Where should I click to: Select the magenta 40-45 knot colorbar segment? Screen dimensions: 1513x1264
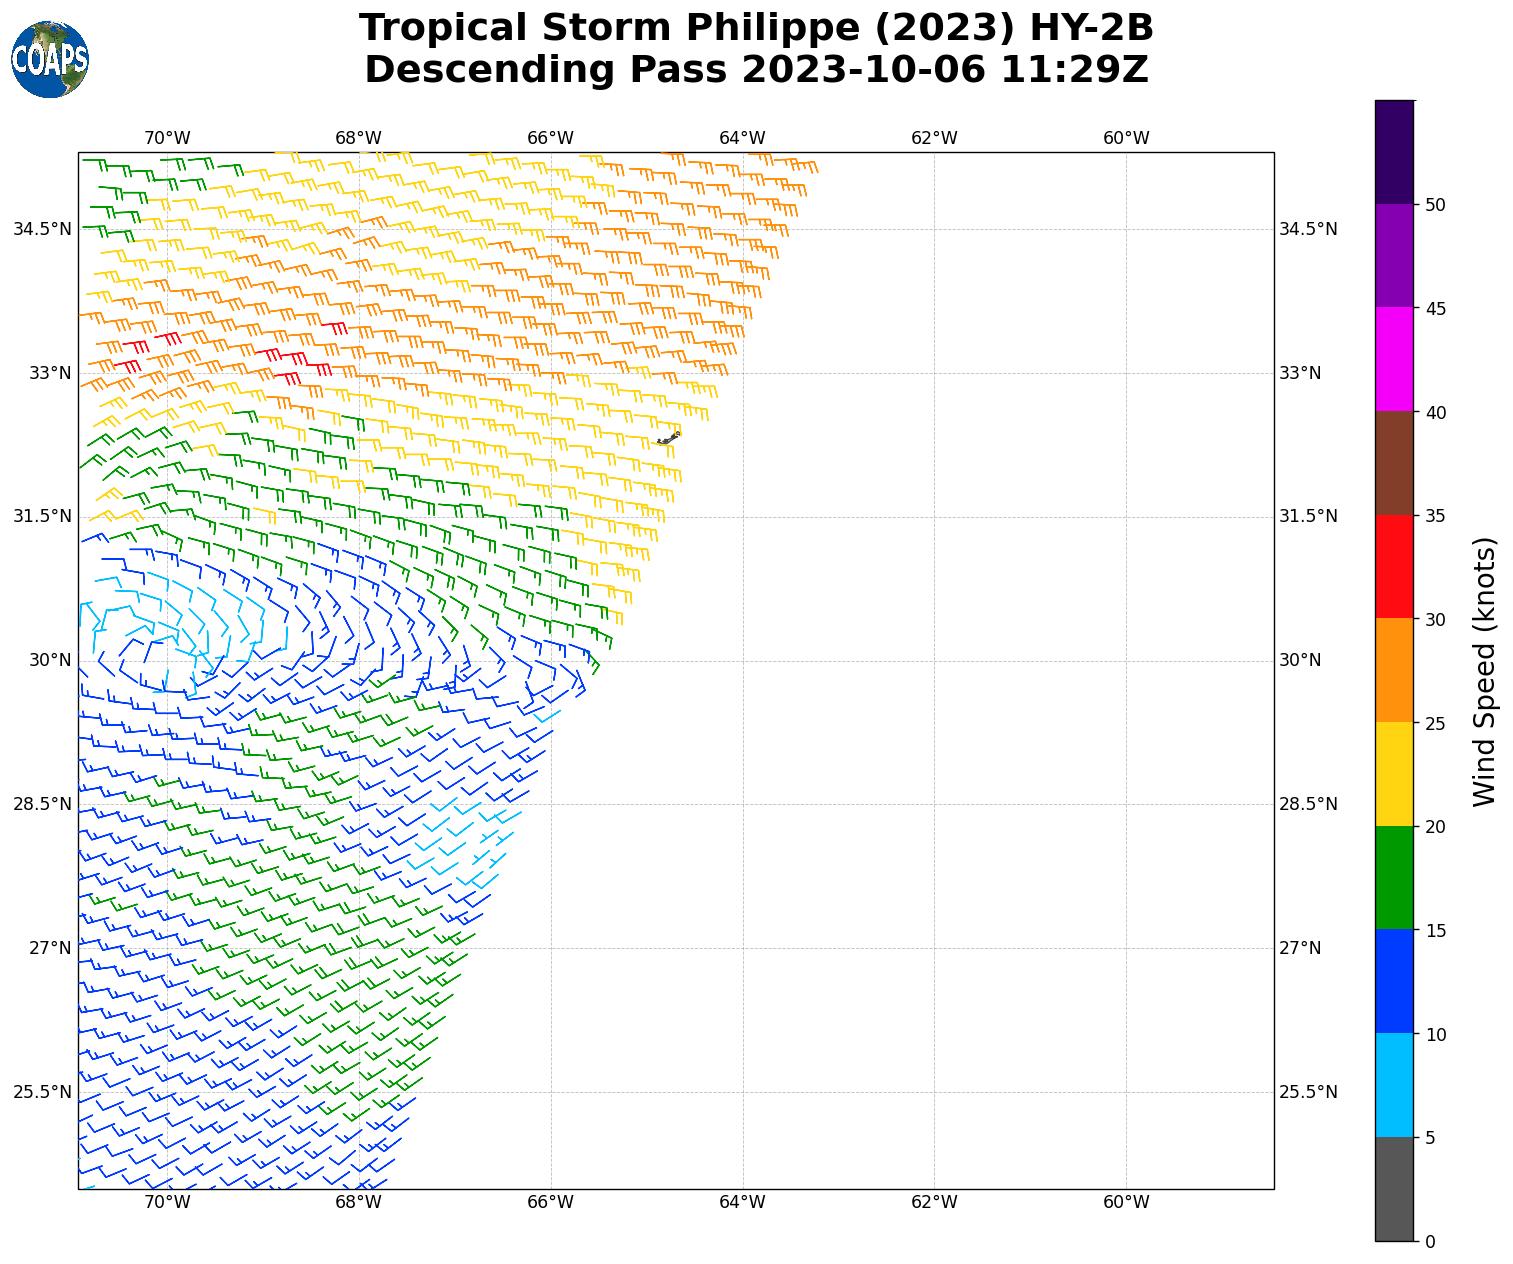click(1394, 359)
